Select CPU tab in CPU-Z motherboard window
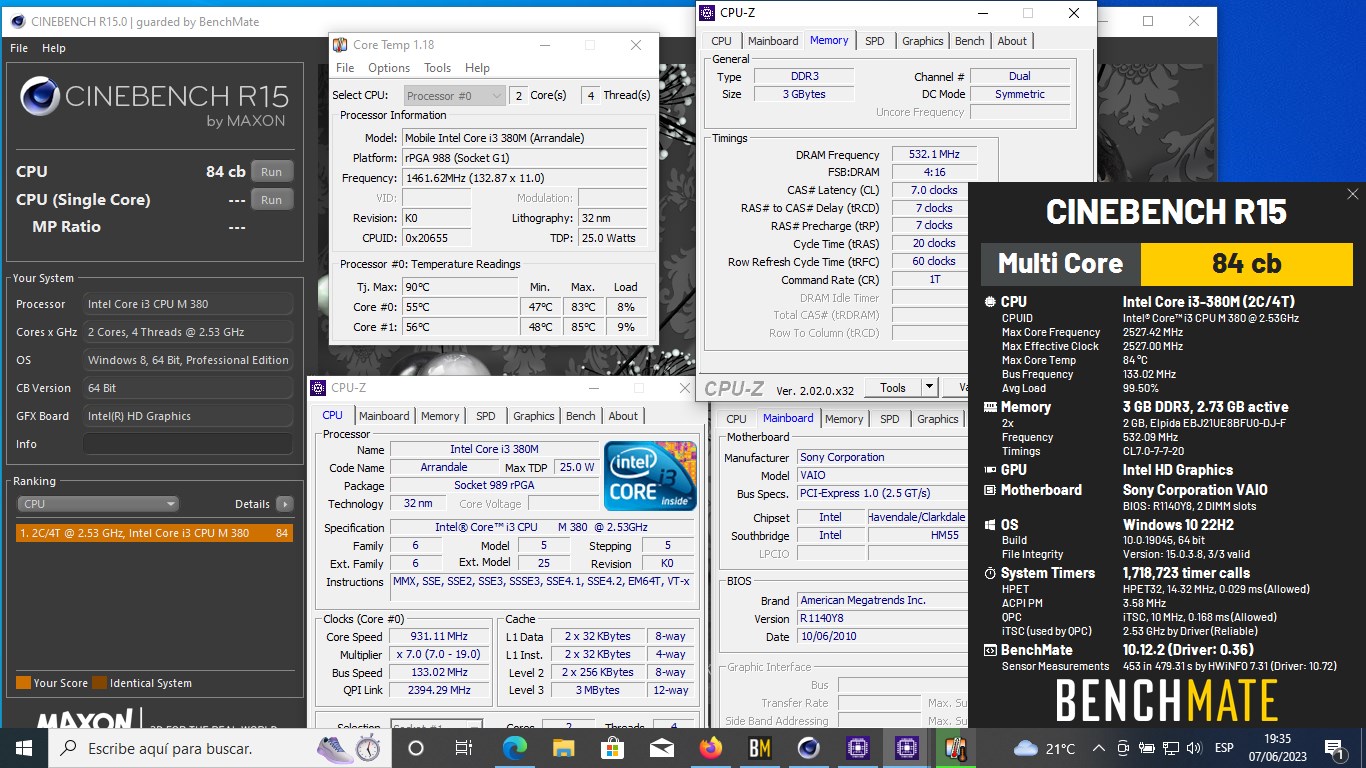Screen dimensions: 1366x768 736,419
